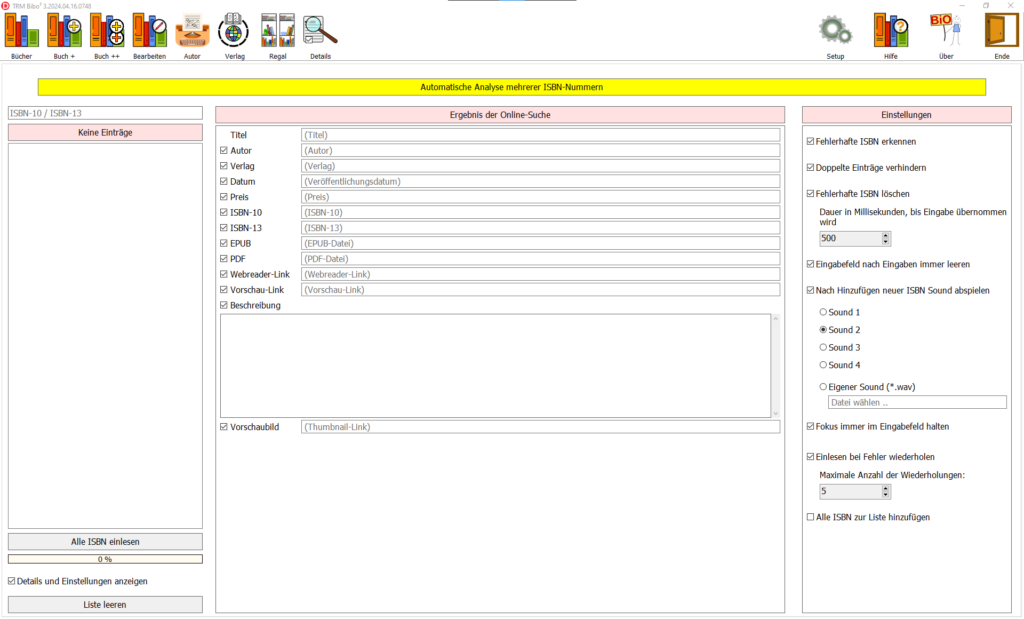
Task: Click the 'Alle ISBN einlesen' button
Action: (x=105, y=541)
